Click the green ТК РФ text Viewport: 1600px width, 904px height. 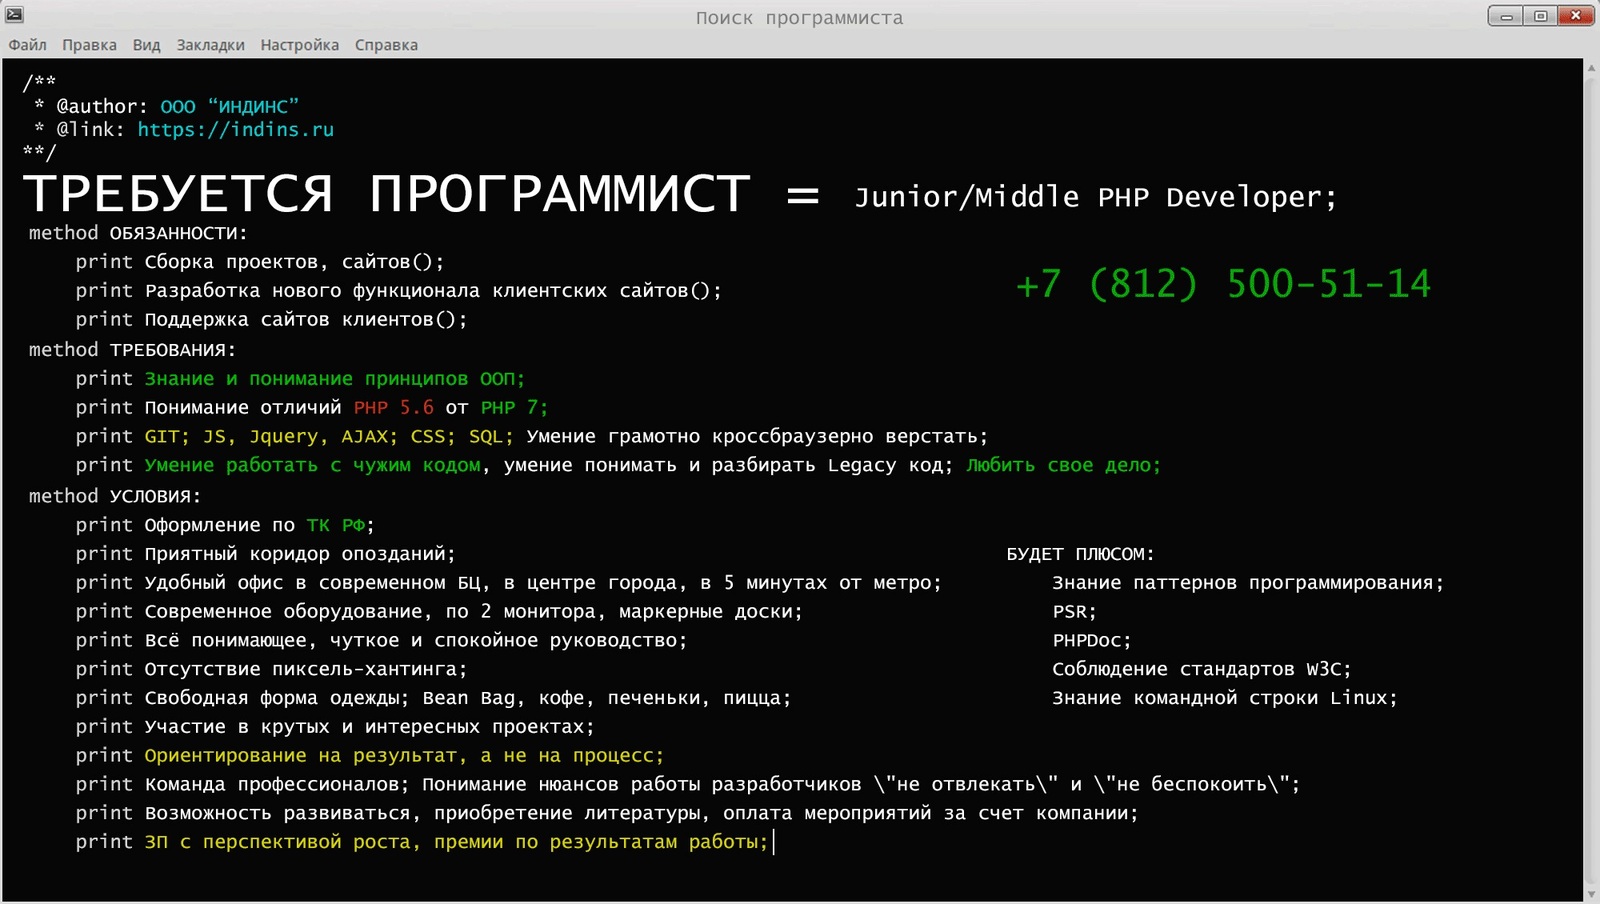coord(336,525)
